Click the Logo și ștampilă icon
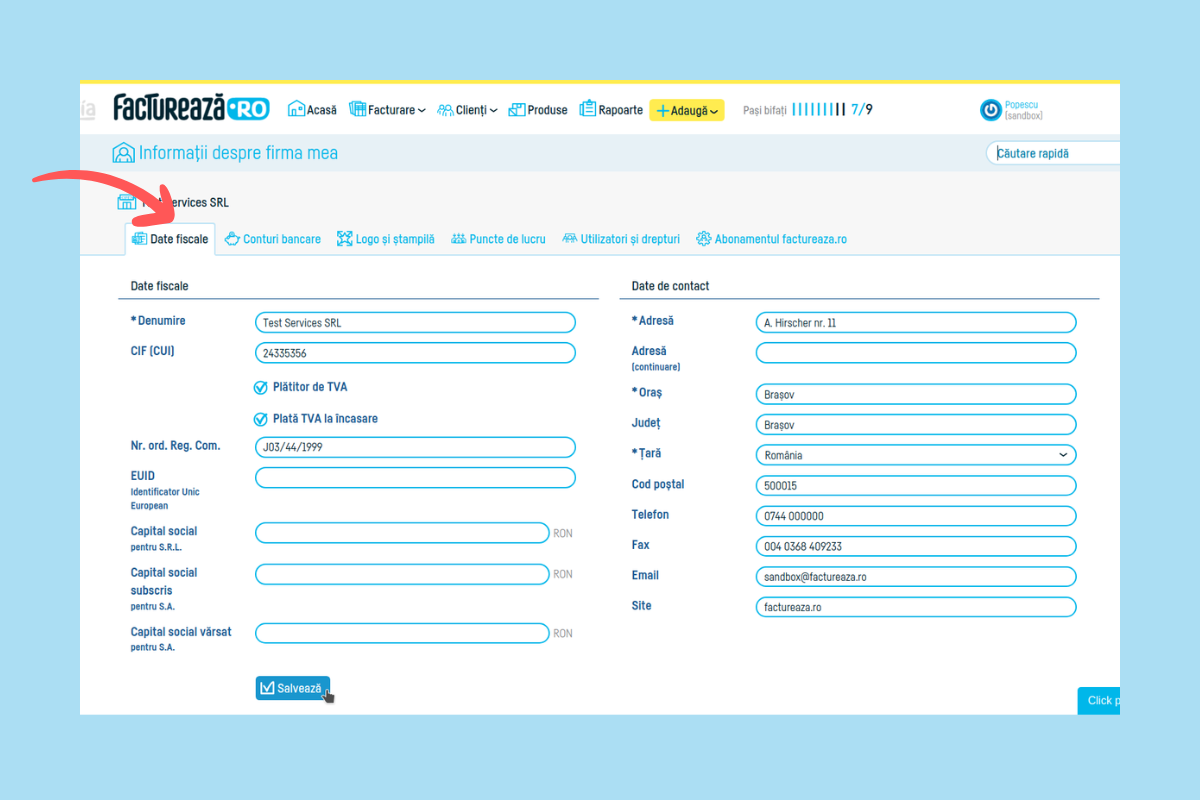Viewport: 1200px width, 800px height. pyautogui.click(x=345, y=239)
